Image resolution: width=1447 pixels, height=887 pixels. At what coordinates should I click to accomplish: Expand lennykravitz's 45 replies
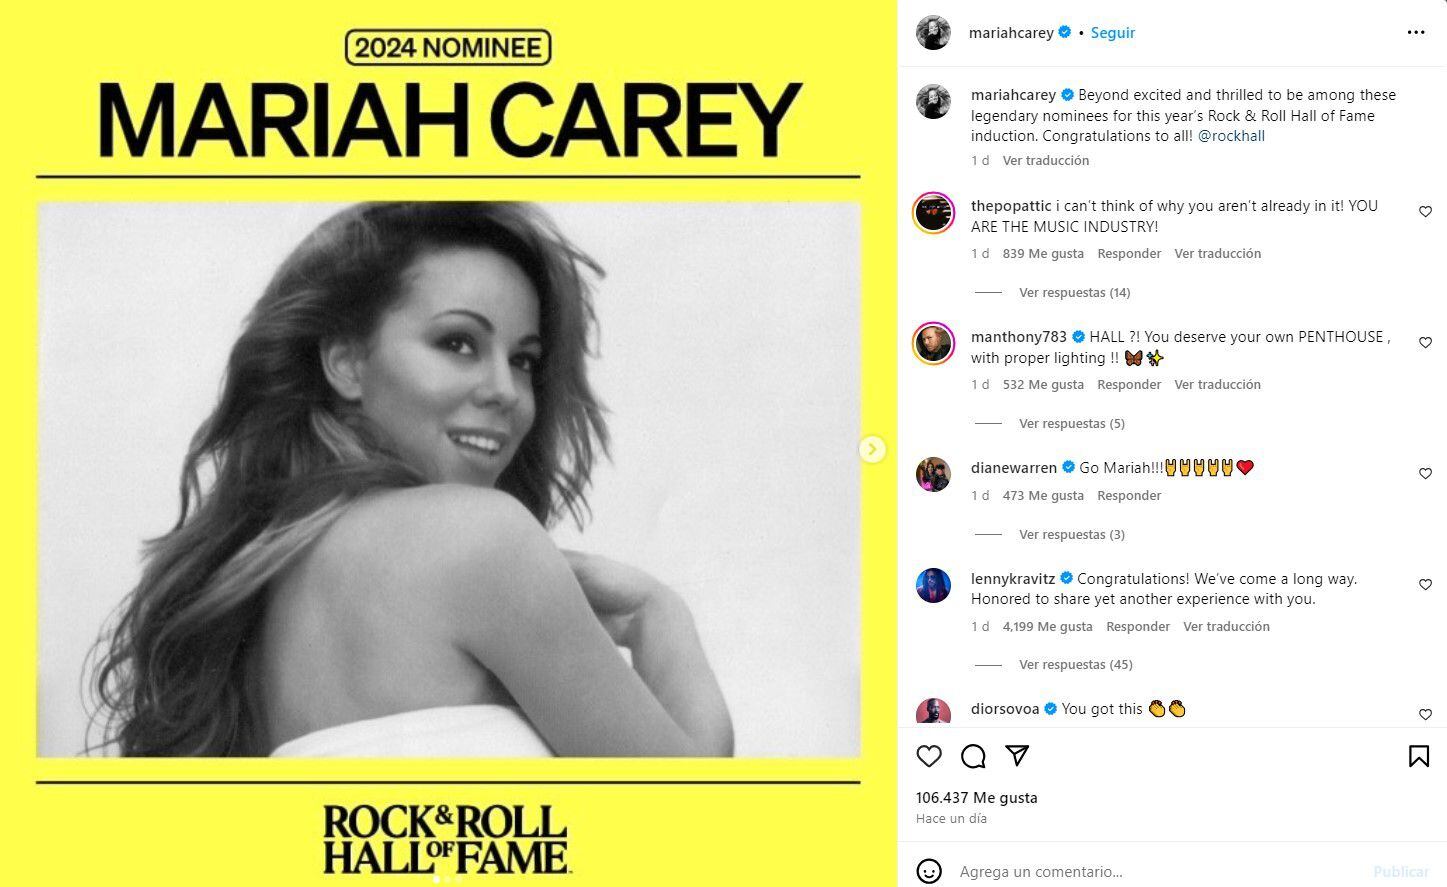(1075, 665)
